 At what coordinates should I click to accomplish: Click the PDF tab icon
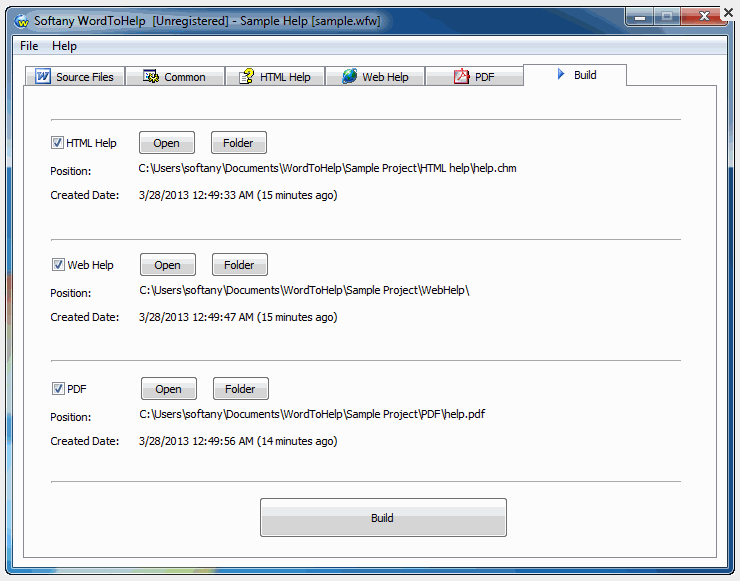click(461, 77)
